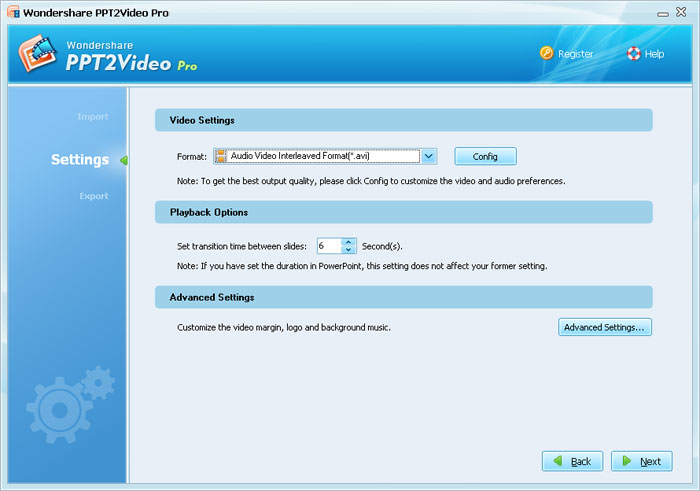
Task: Click the Help link text
Action: [x=654, y=54]
